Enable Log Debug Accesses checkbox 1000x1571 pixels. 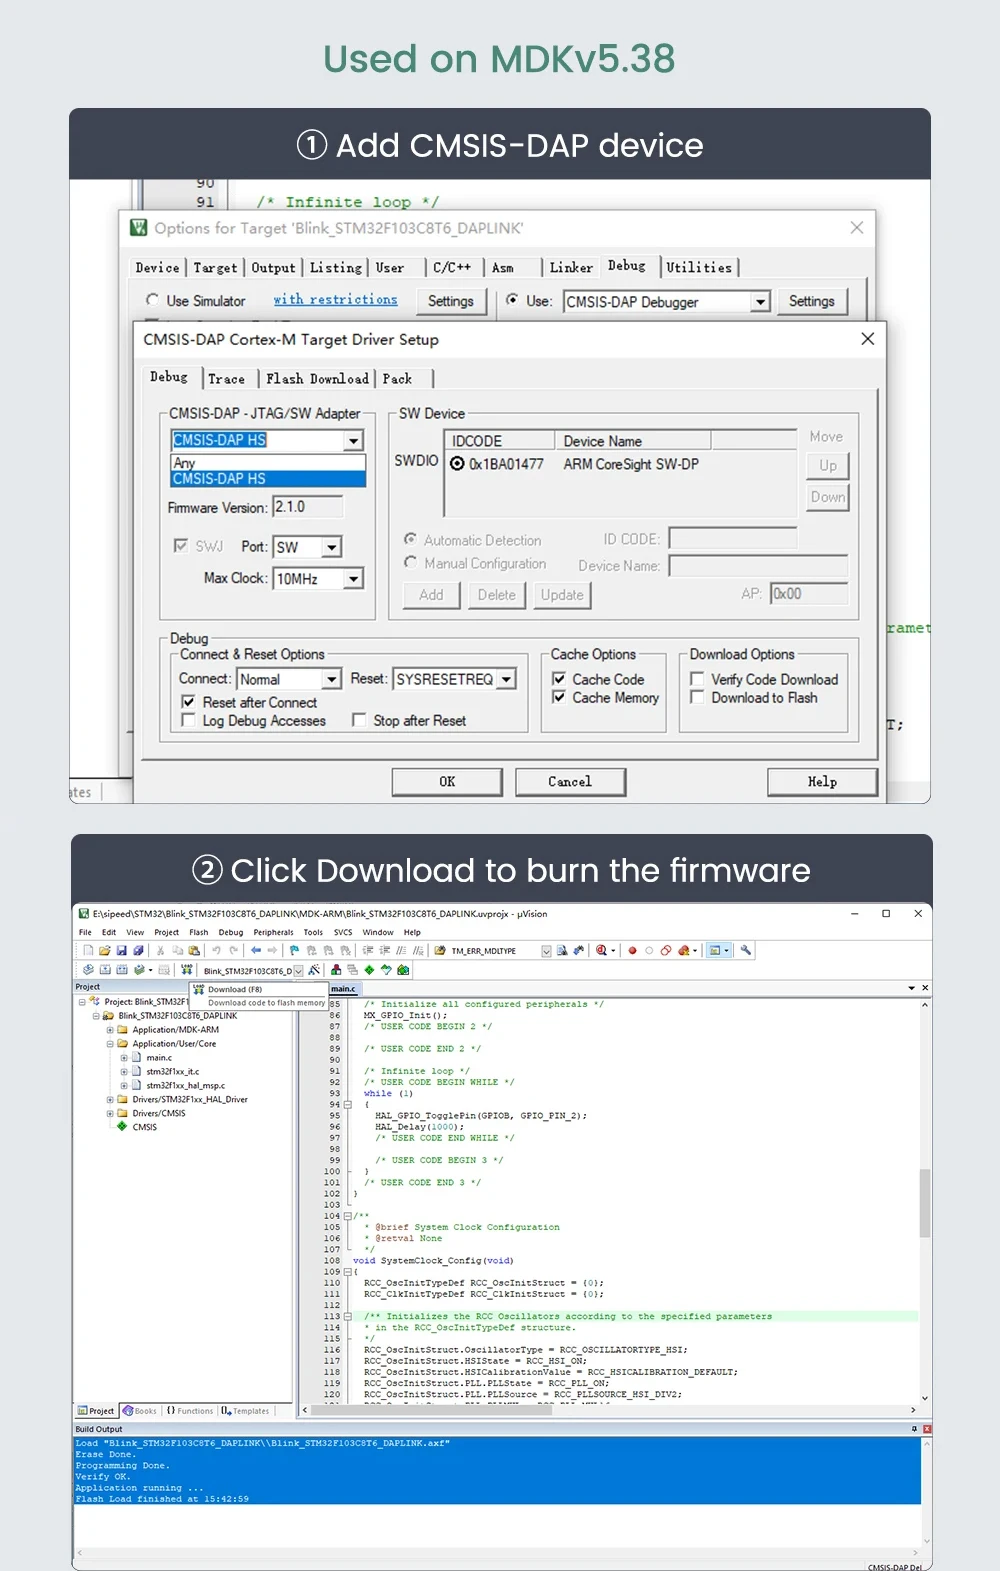click(188, 720)
